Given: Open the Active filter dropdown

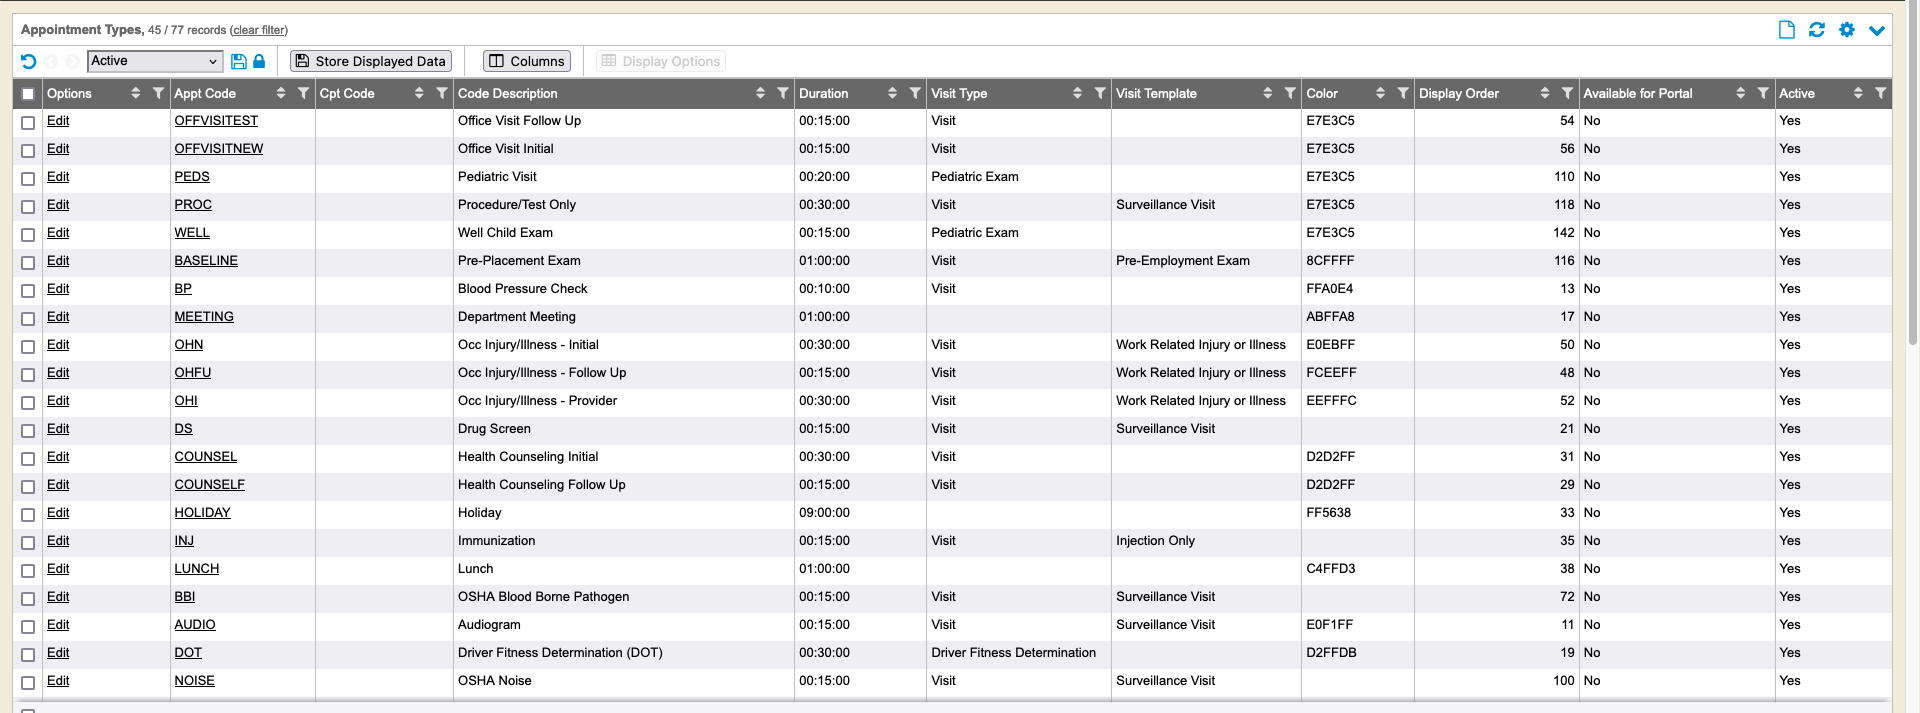Looking at the screenshot, I should pyautogui.click(x=154, y=61).
